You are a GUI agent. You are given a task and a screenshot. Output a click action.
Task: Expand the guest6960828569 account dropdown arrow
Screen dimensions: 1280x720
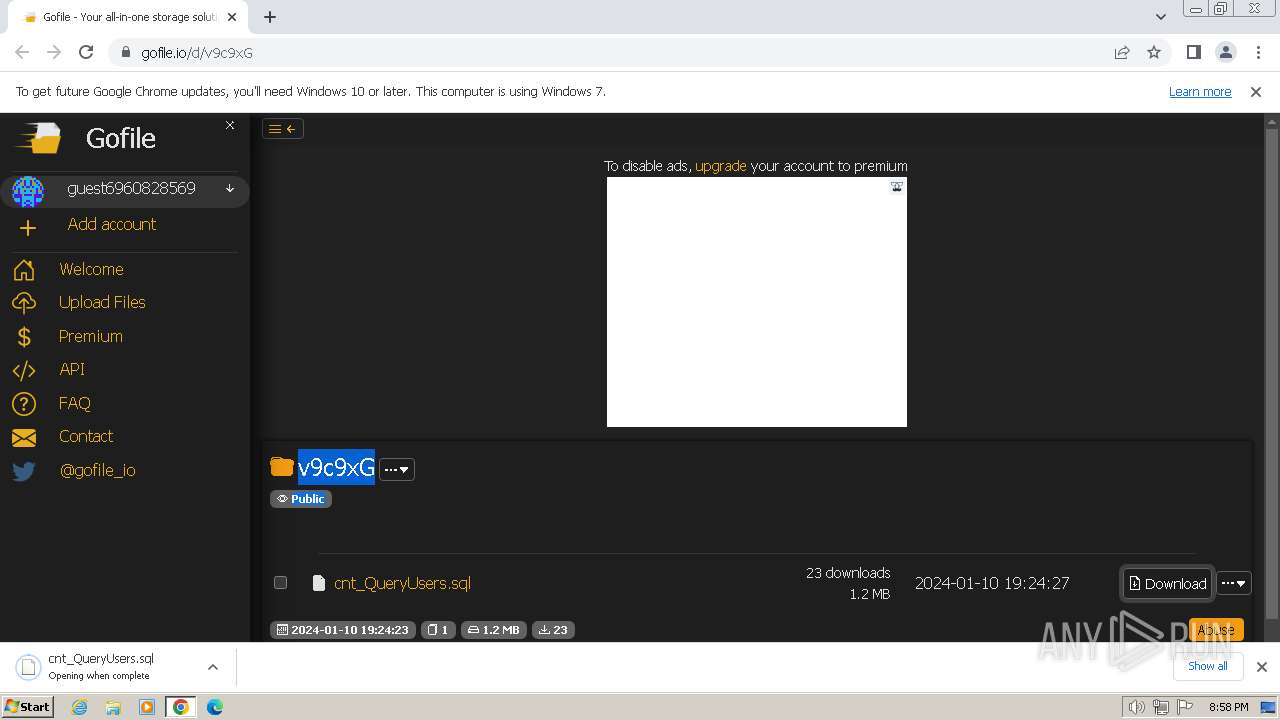coord(230,188)
